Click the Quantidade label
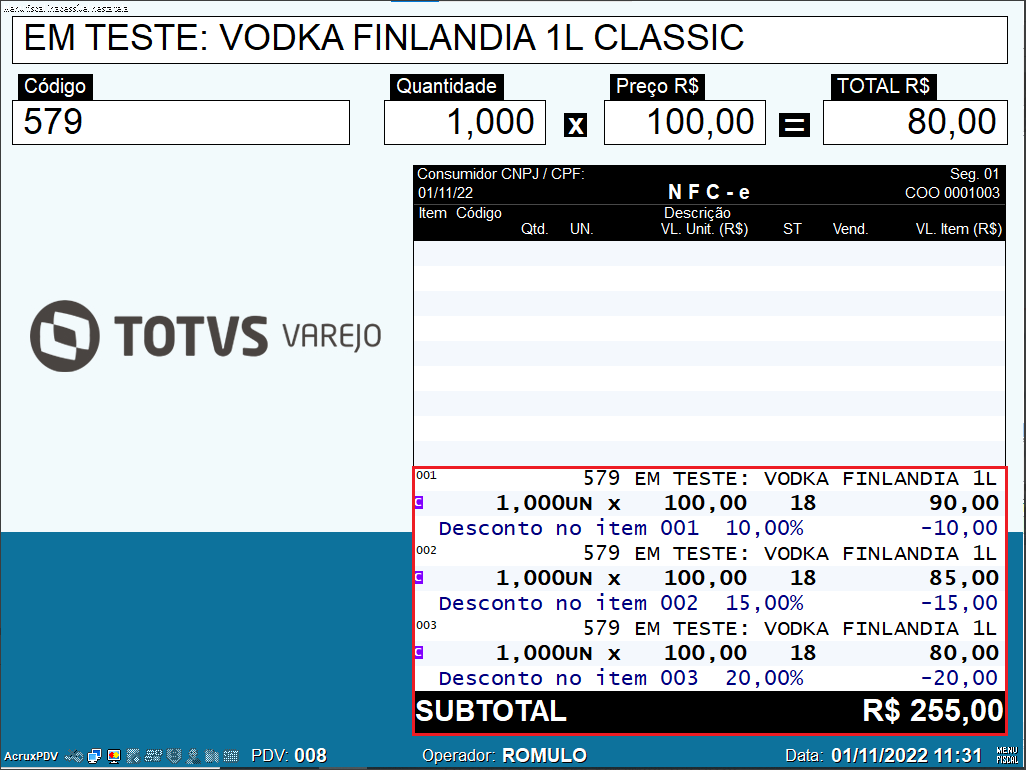This screenshot has width=1026, height=770. tap(446, 86)
